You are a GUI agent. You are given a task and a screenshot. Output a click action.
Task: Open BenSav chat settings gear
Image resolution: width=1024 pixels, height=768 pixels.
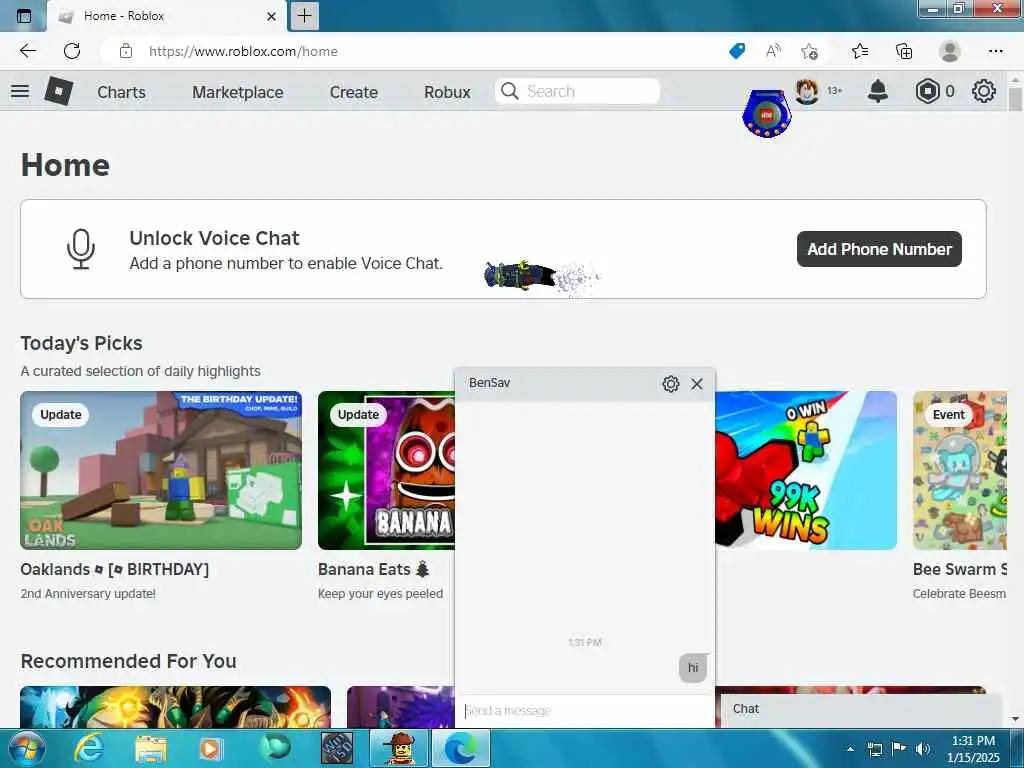[671, 384]
